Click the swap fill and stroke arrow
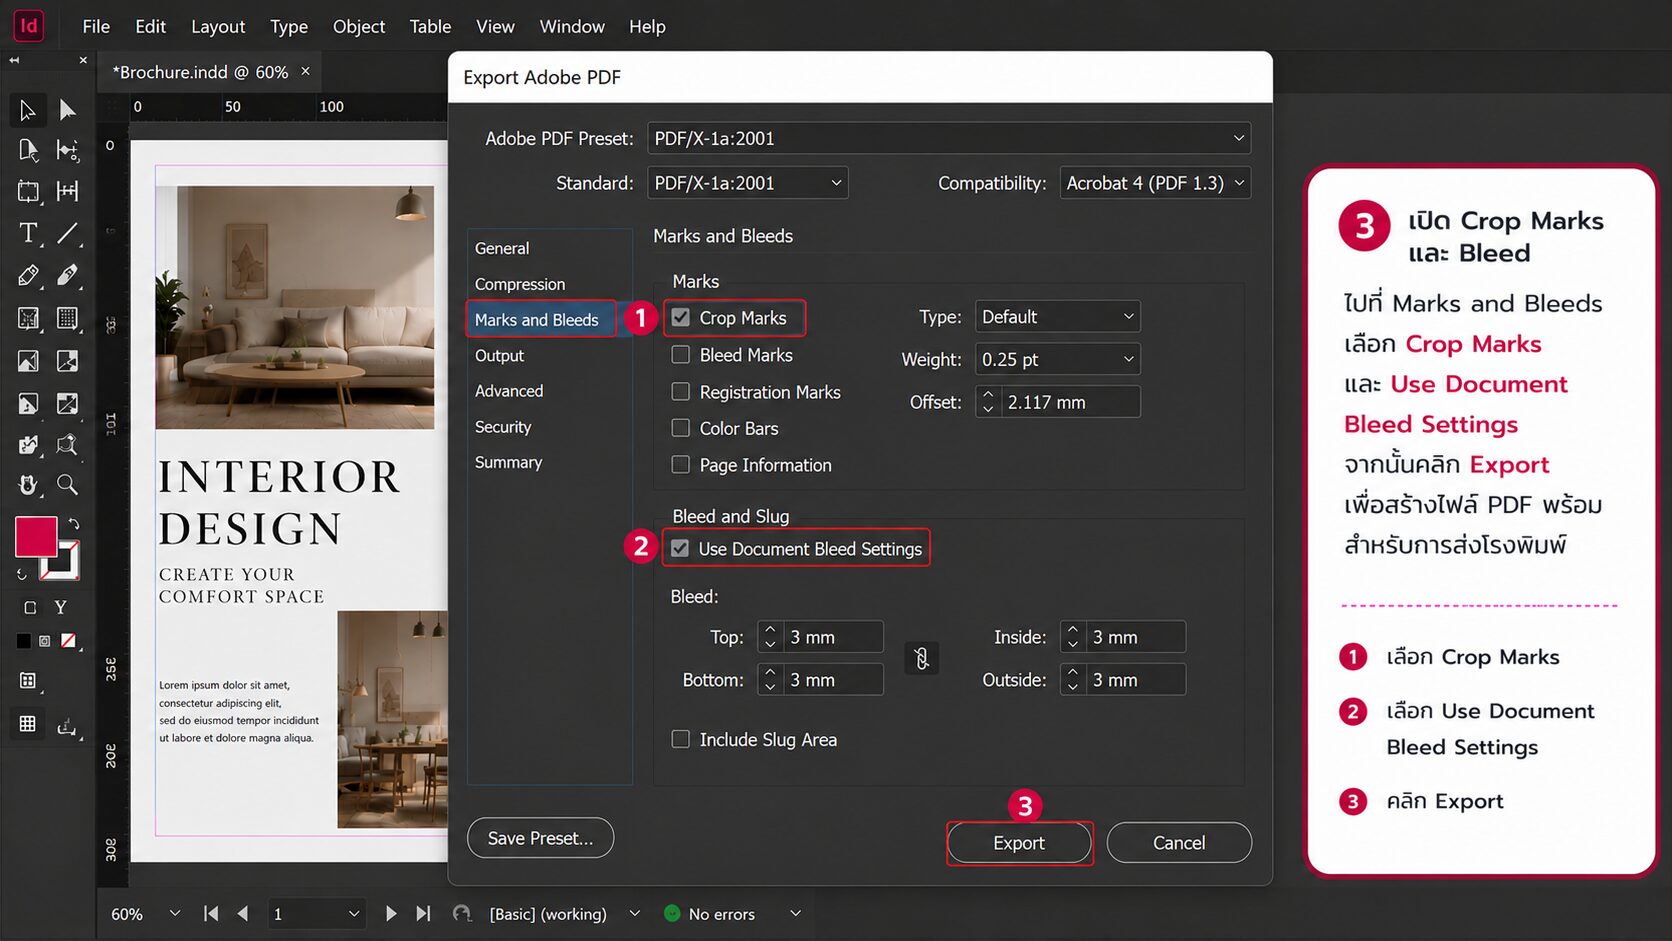Image resolution: width=1672 pixels, height=941 pixels. pos(74,523)
